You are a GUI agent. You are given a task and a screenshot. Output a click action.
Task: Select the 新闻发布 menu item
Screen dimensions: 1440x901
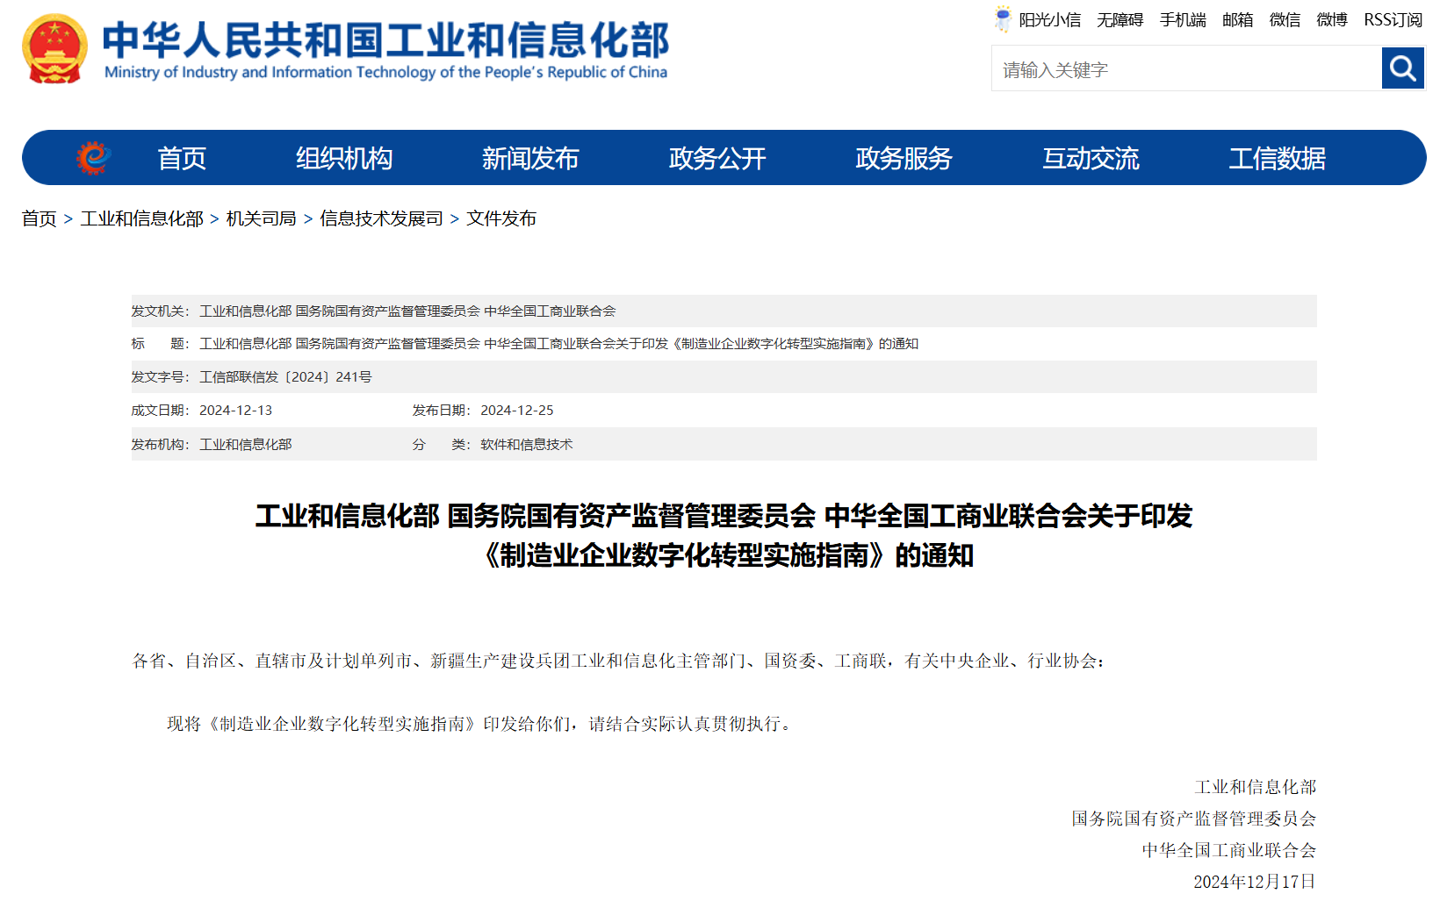pyautogui.click(x=530, y=158)
